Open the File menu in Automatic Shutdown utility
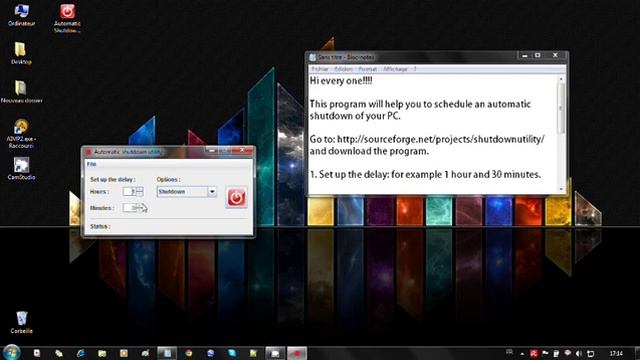The height and width of the screenshot is (360, 640). tap(91, 164)
